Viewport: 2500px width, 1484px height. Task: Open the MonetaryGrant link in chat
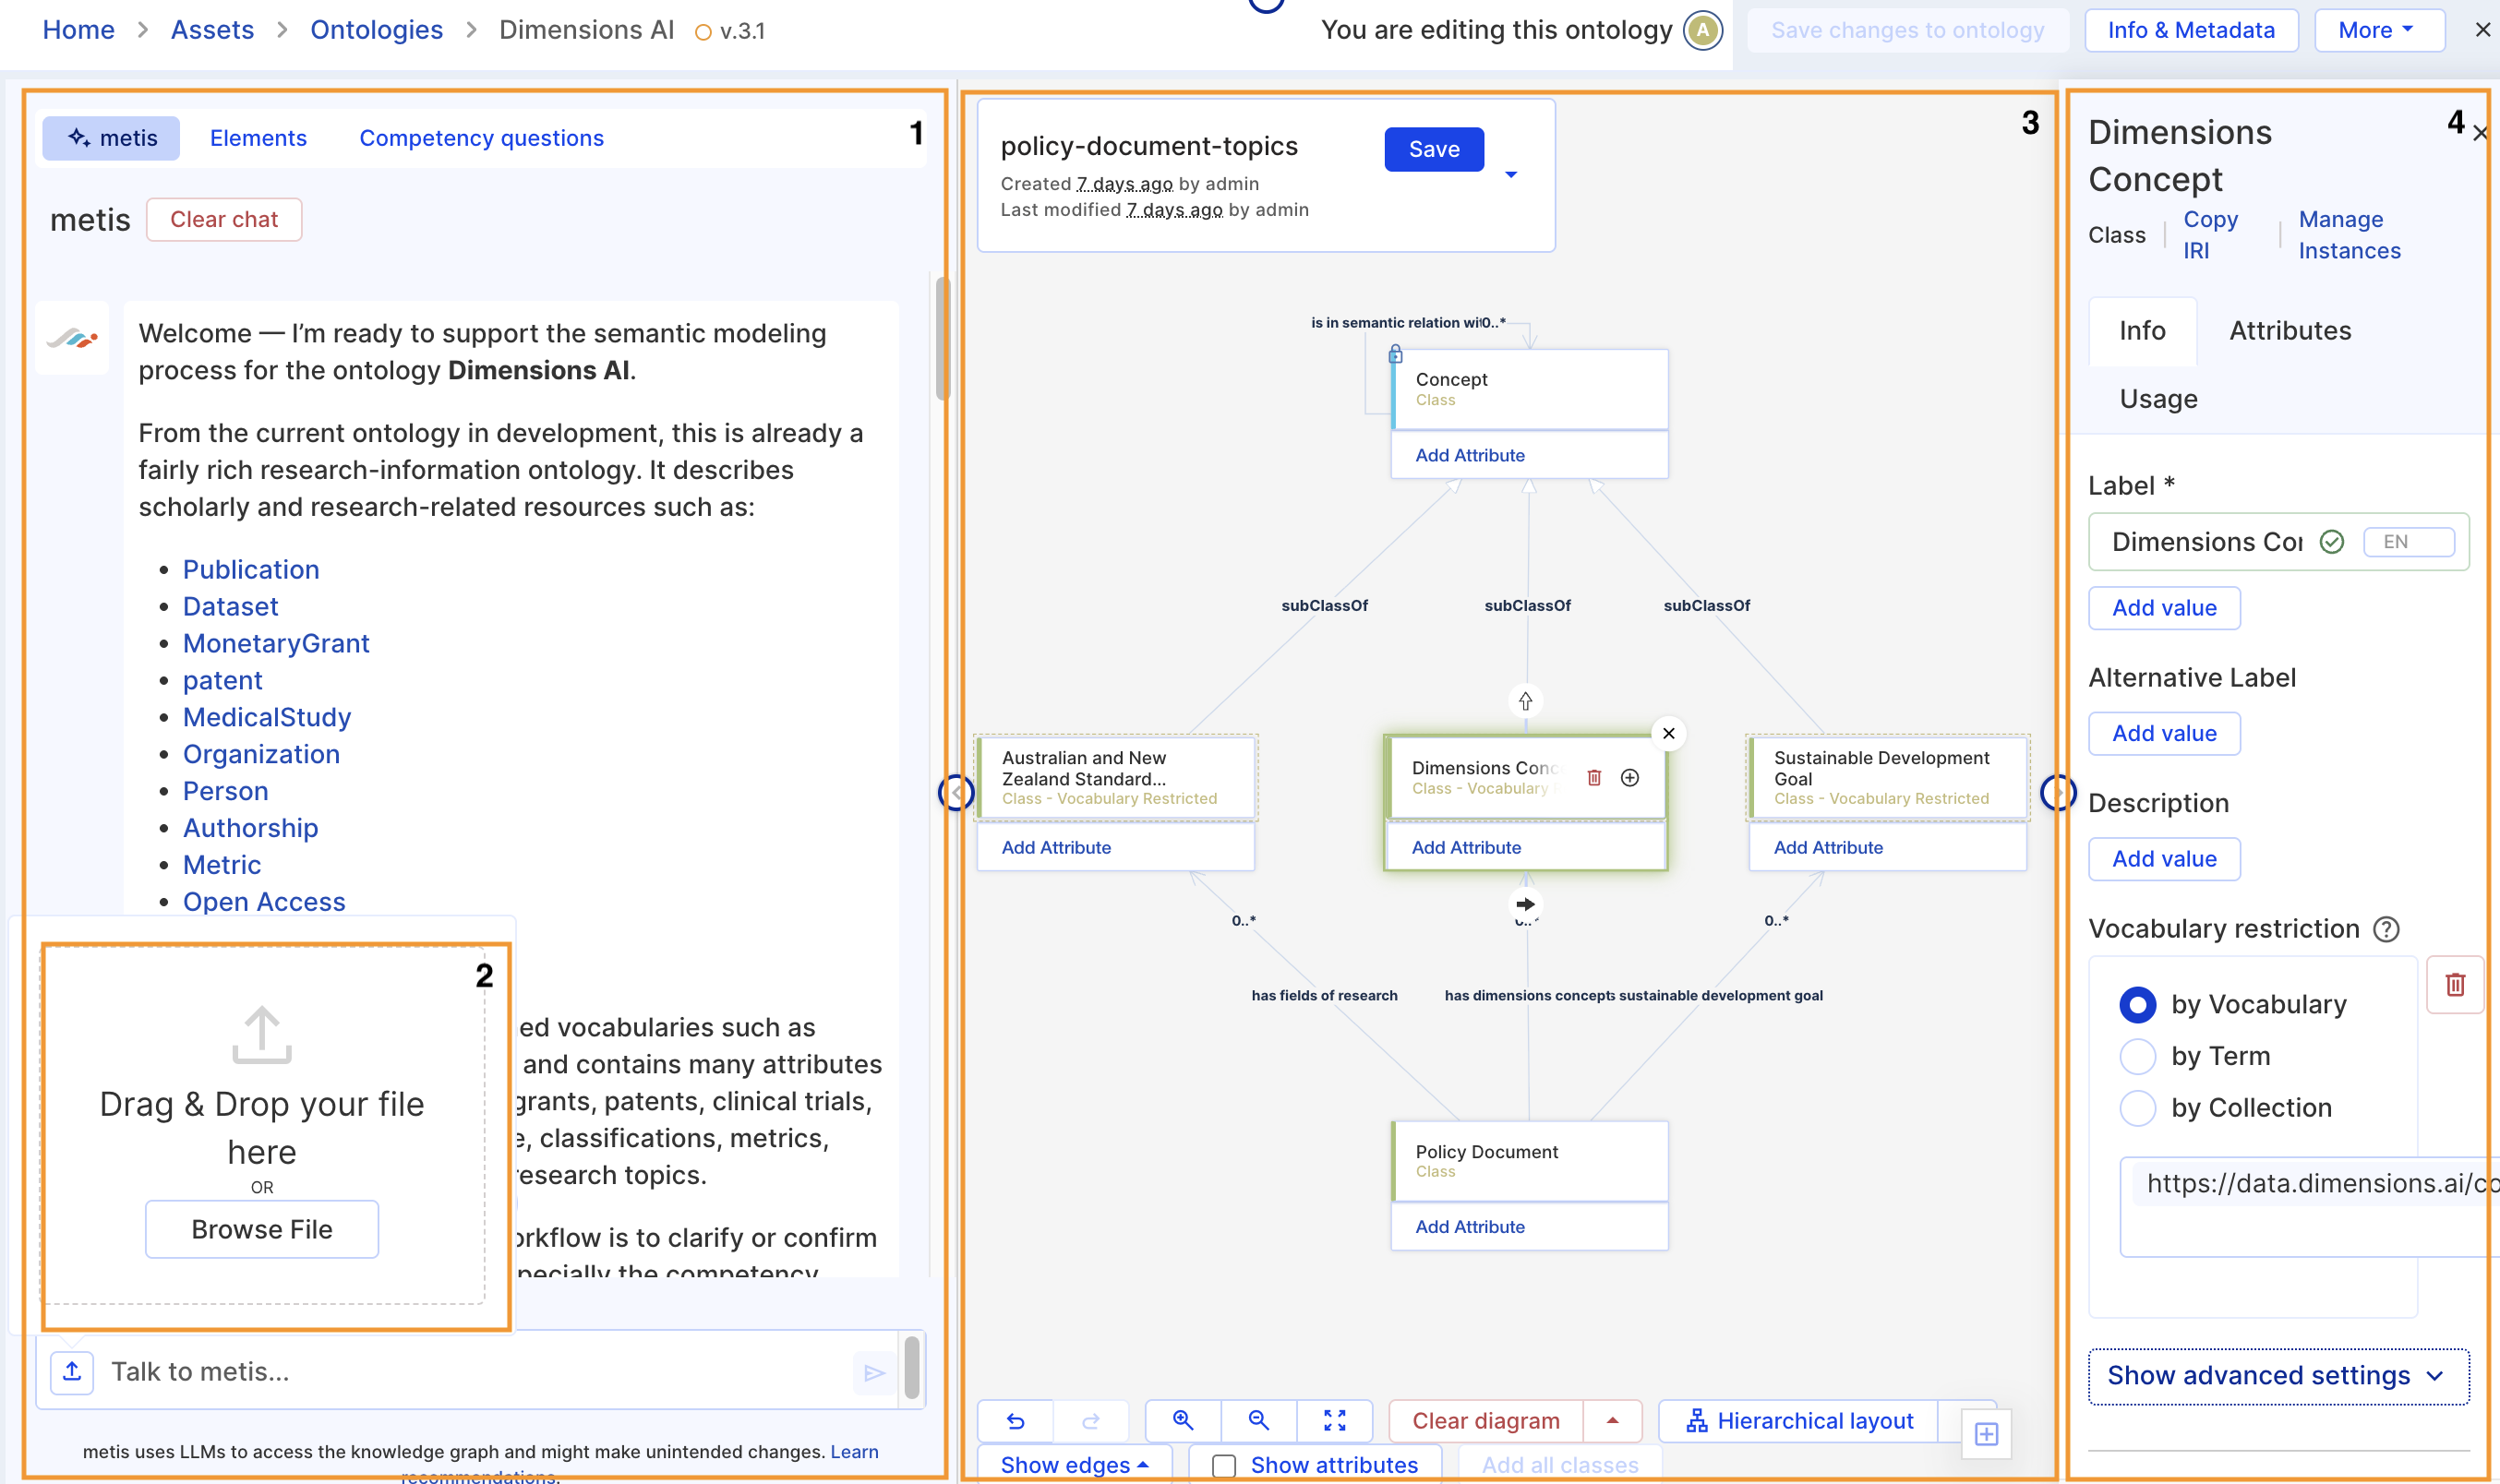[276, 644]
